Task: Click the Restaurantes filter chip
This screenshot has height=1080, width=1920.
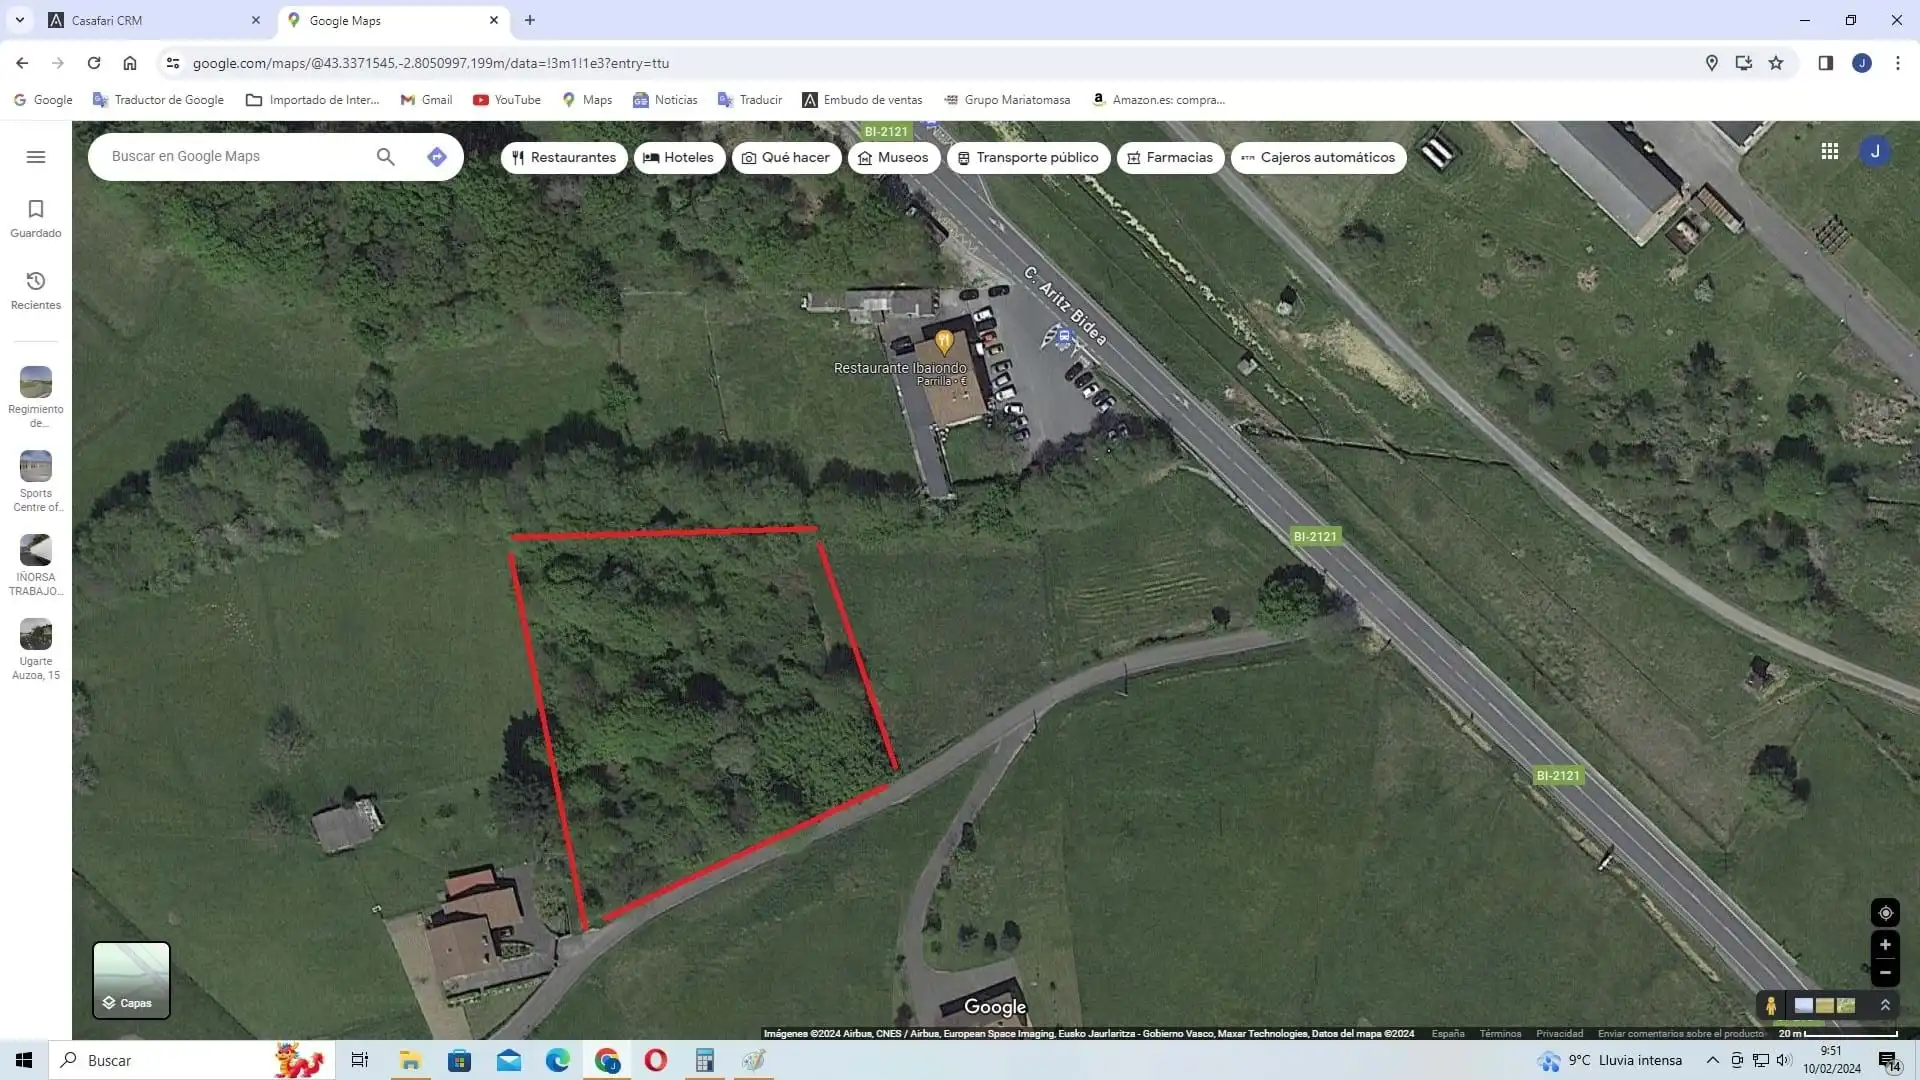Action: click(564, 157)
